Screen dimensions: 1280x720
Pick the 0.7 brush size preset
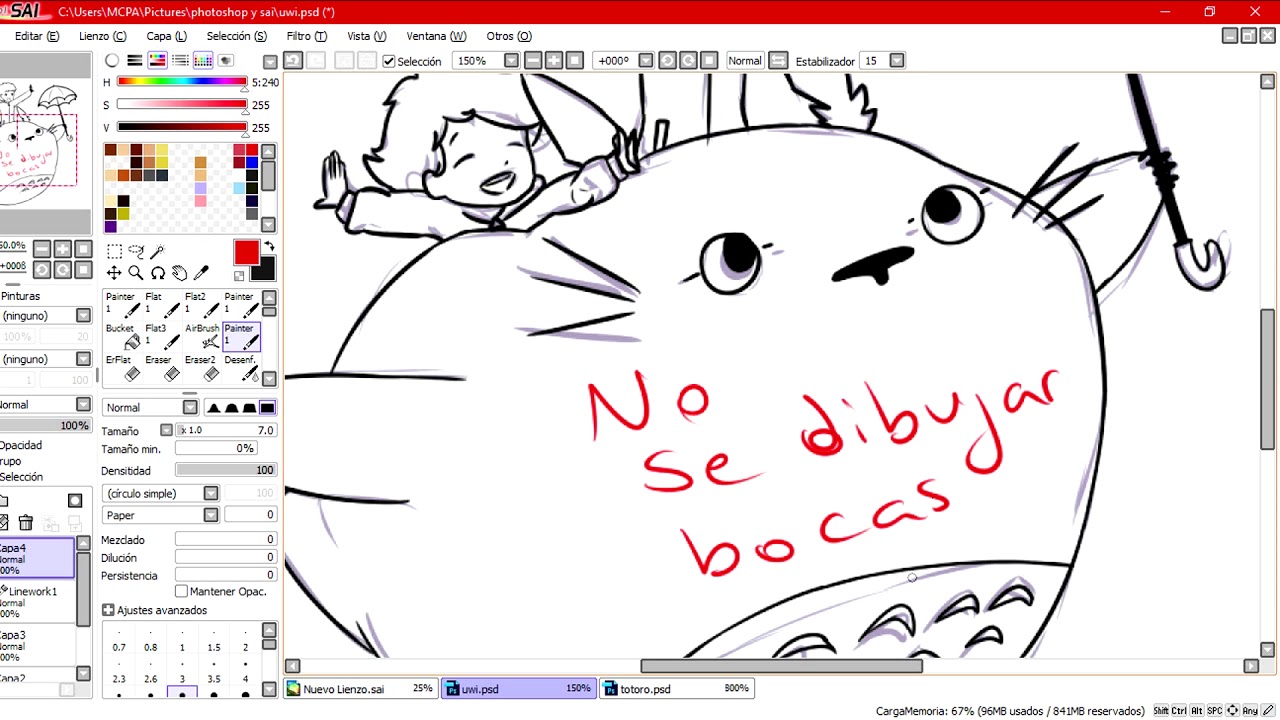click(119, 641)
